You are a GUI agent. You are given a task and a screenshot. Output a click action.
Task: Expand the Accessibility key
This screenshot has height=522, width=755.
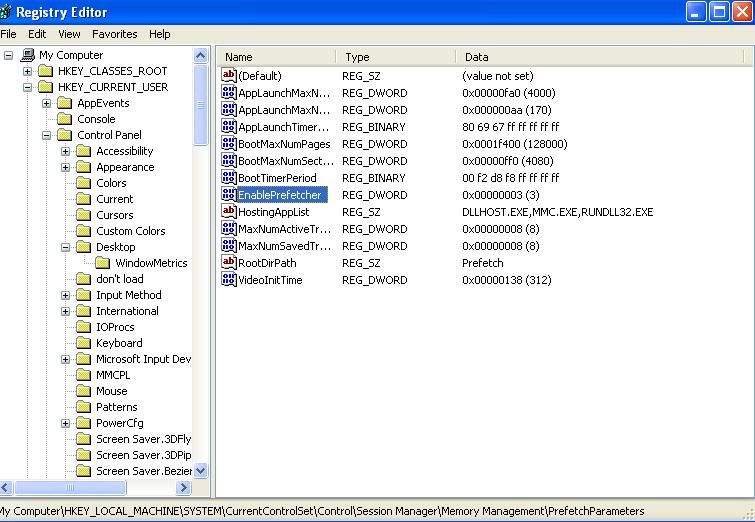(65, 151)
